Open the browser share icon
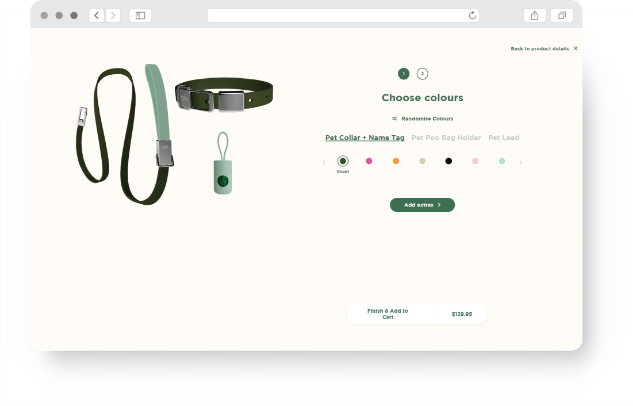This screenshot has height=406, width=633. pos(534,15)
